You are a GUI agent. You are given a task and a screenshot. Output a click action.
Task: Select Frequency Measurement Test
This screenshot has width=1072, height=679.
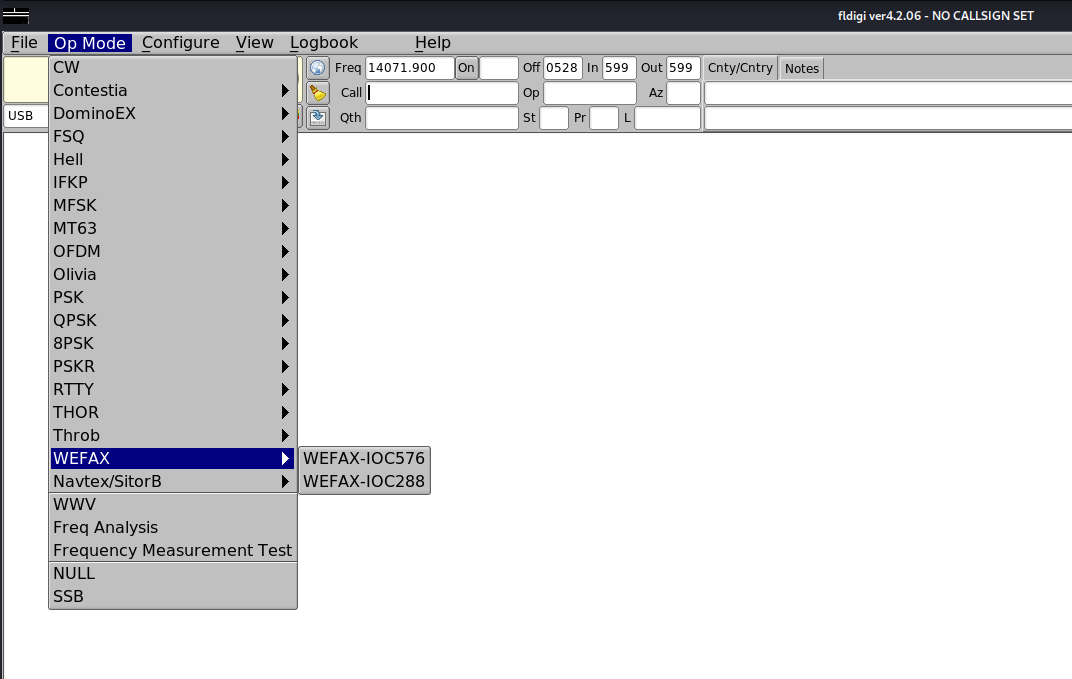[x=172, y=550]
